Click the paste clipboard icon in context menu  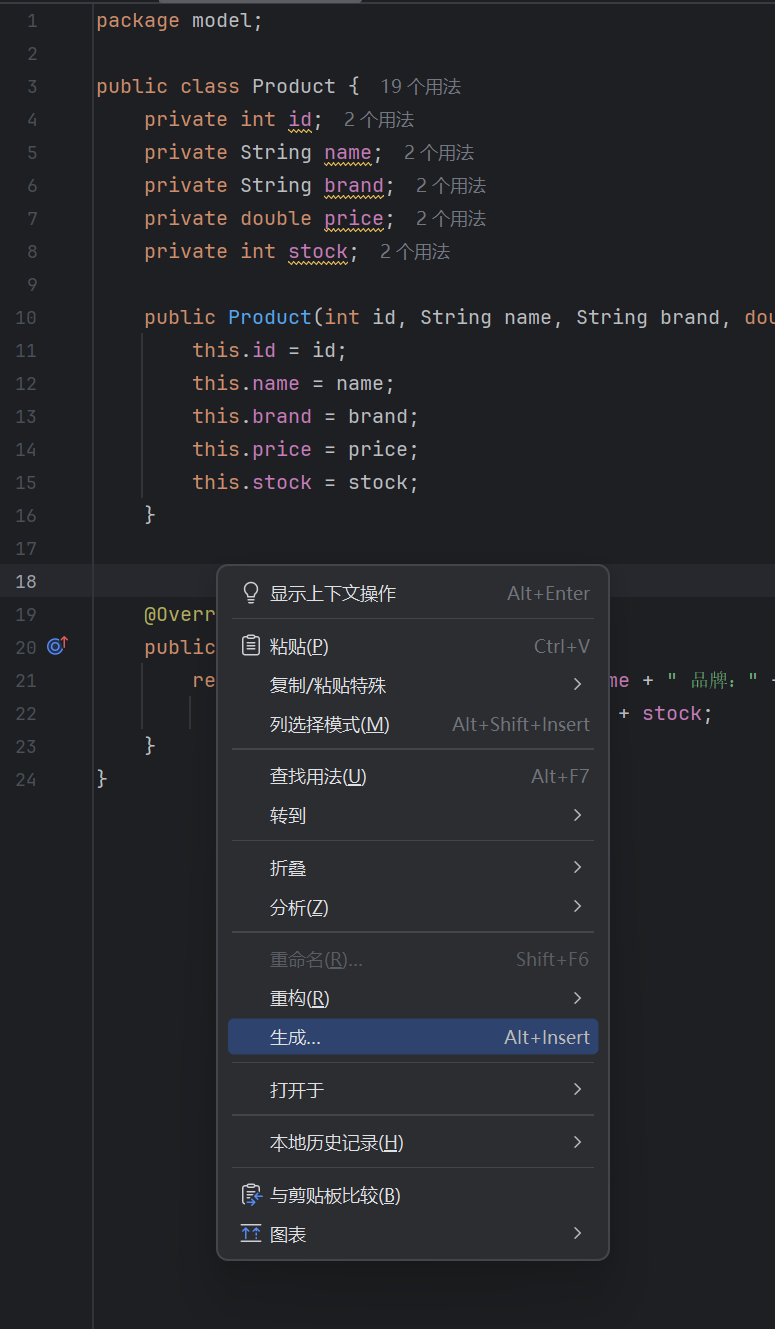click(x=250, y=646)
